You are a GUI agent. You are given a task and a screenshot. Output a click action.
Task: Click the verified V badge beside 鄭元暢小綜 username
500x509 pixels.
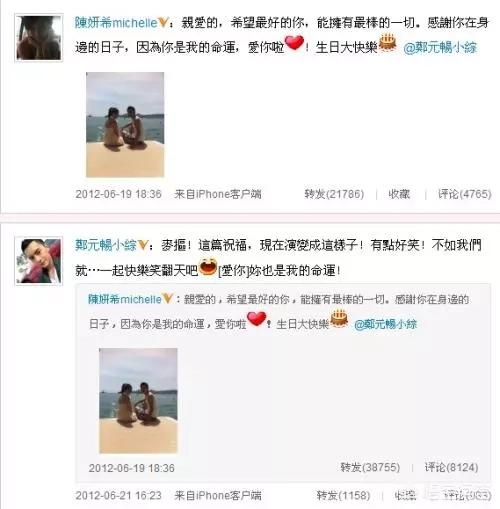coord(143,245)
